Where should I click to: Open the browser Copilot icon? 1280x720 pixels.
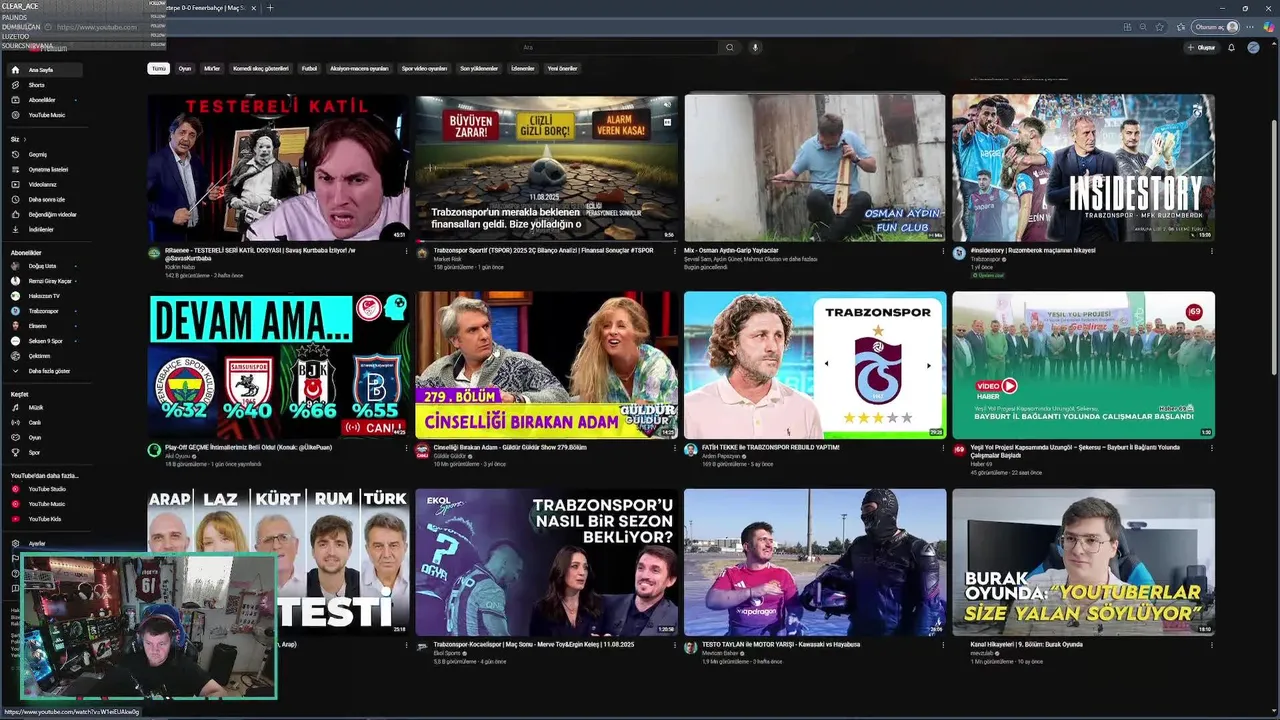pyautogui.click(x=1268, y=27)
